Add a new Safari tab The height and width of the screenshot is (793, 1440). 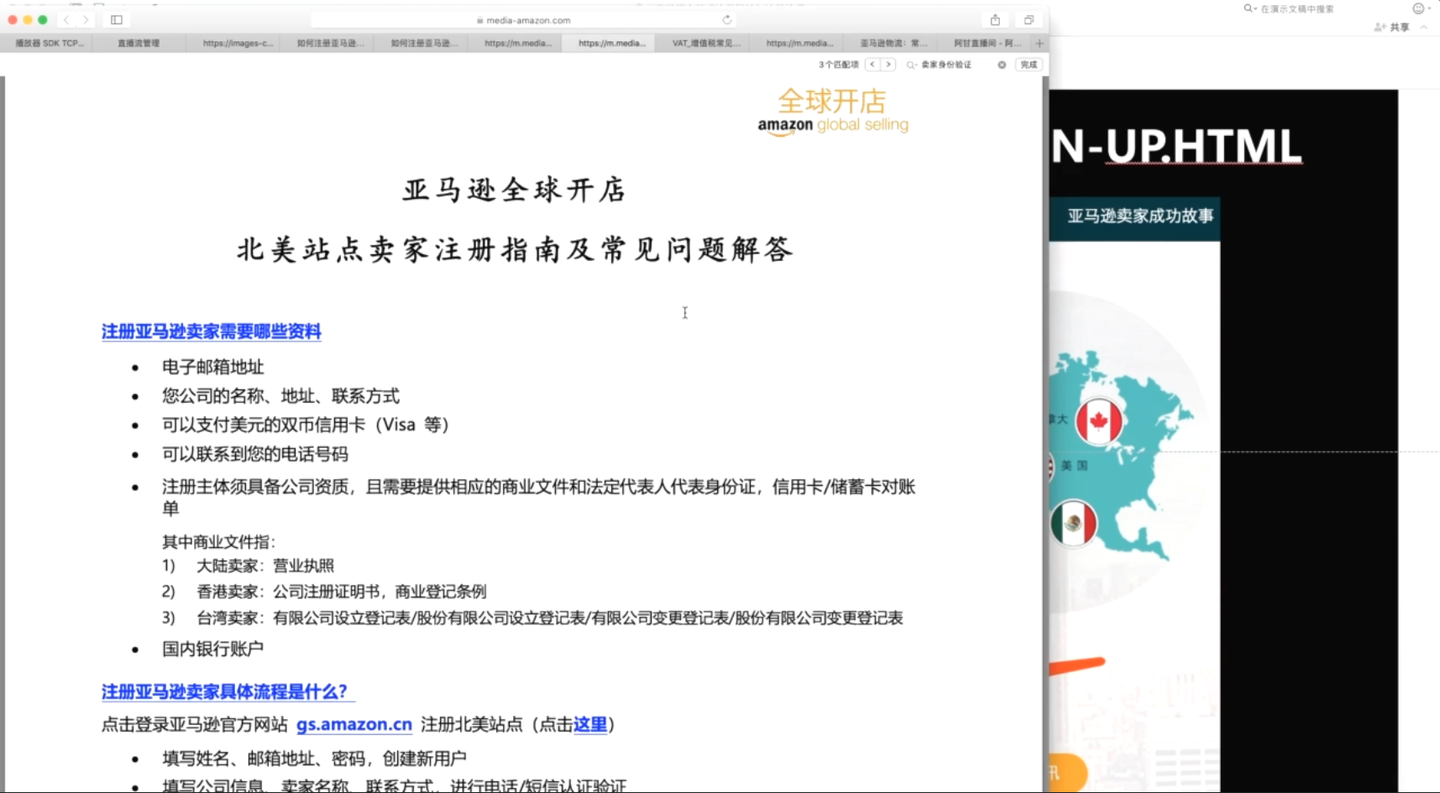click(1040, 44)
